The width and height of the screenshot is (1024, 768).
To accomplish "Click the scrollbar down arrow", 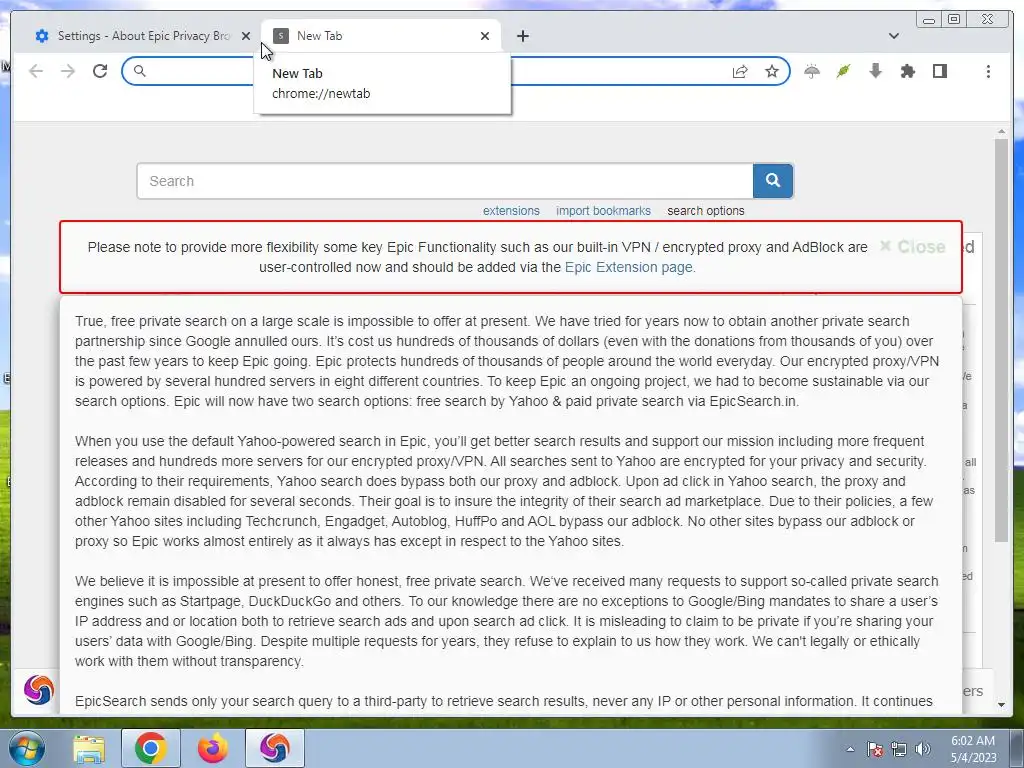I will 1001,705.
